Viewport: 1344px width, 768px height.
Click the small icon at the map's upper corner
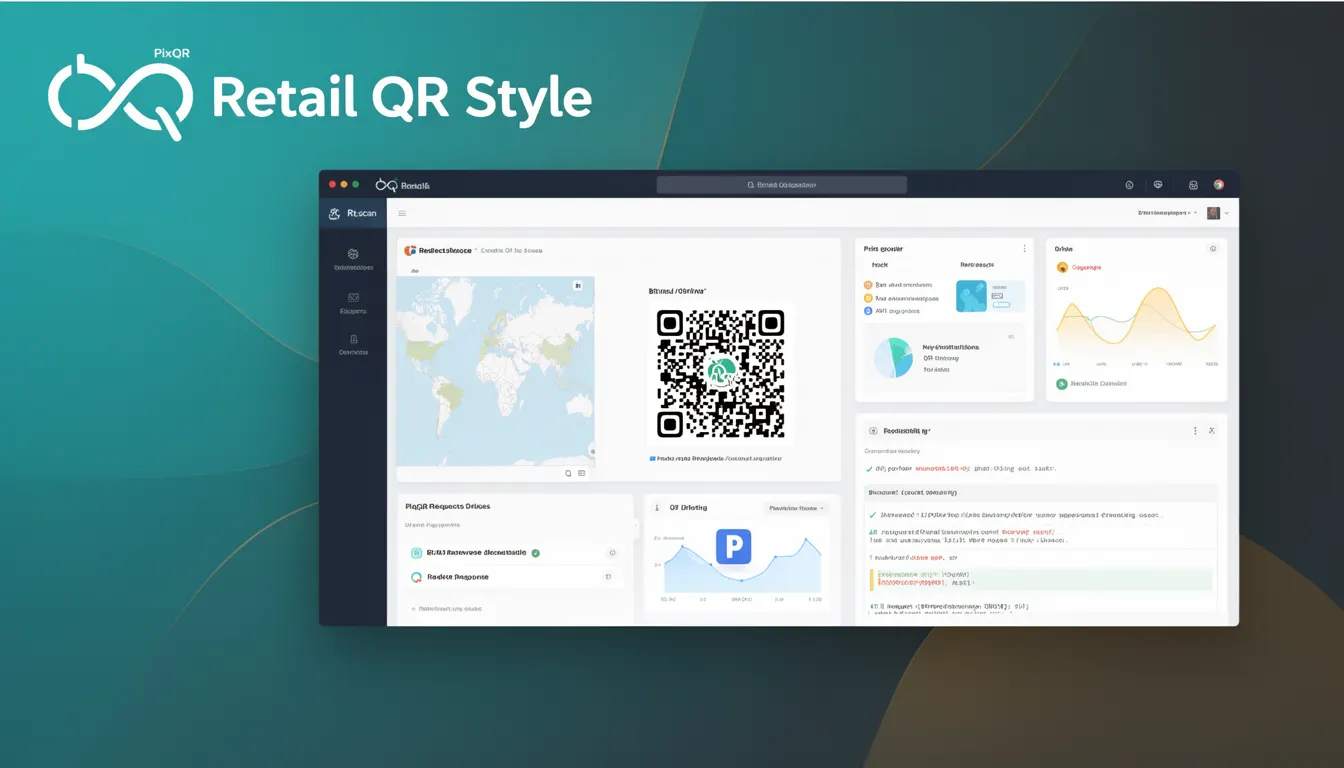coord(577,285)
